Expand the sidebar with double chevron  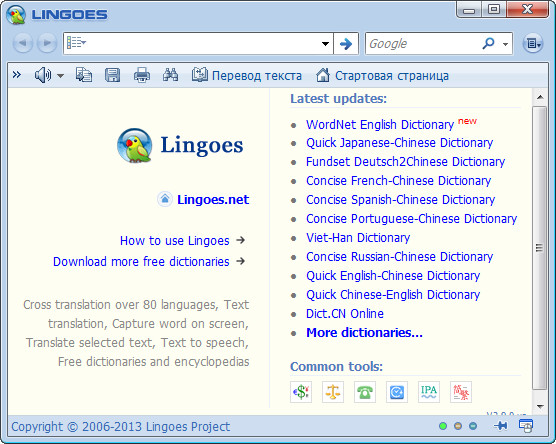[x=17, y=75]
